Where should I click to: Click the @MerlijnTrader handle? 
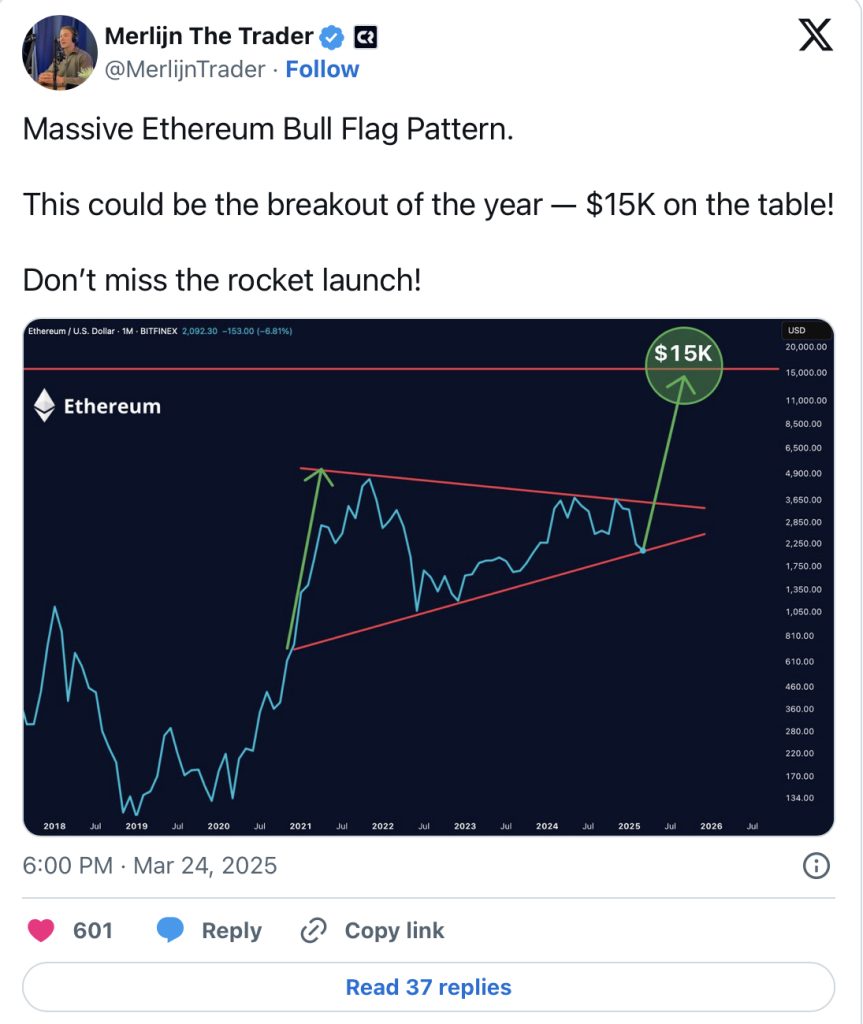pyautogui.click(x=185, y=69)
